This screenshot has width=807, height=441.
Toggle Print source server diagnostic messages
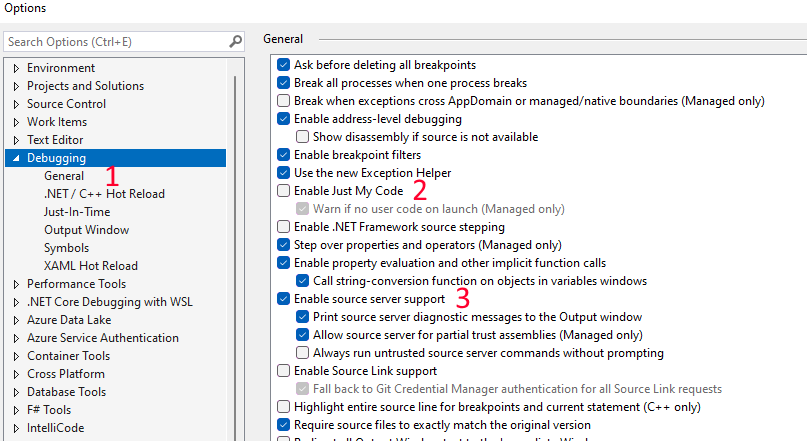(303, 317)
